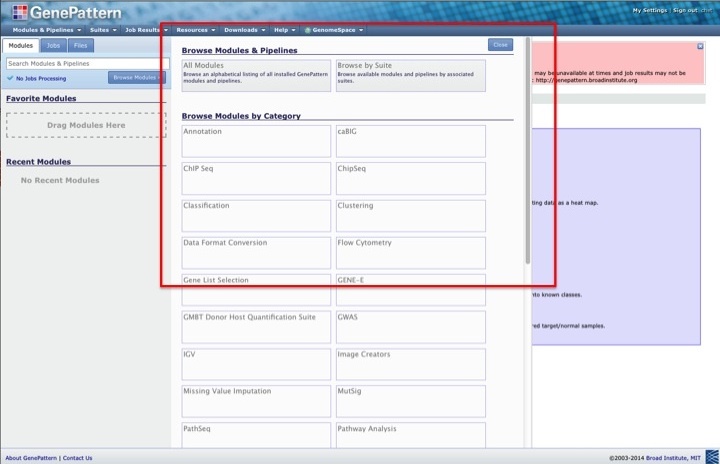Open the Help menu
The height and width of the screenshot is (464, 720).
(285, 30)
